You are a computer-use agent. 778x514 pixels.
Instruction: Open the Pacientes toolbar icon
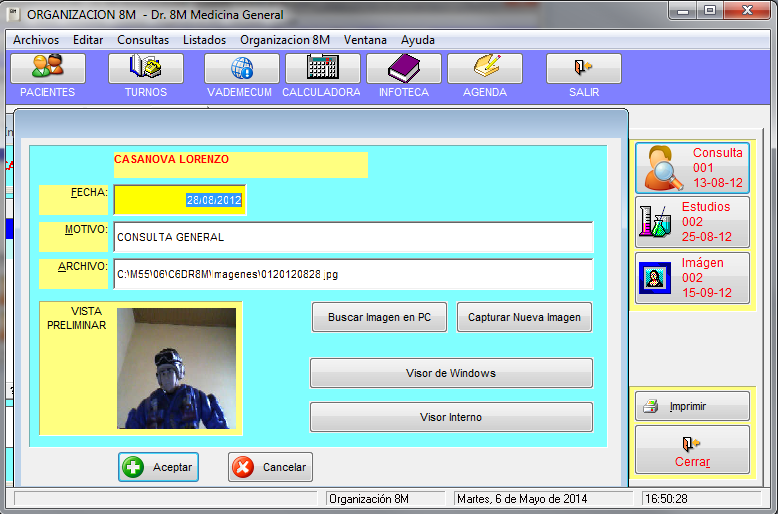[x=47, y=68]
